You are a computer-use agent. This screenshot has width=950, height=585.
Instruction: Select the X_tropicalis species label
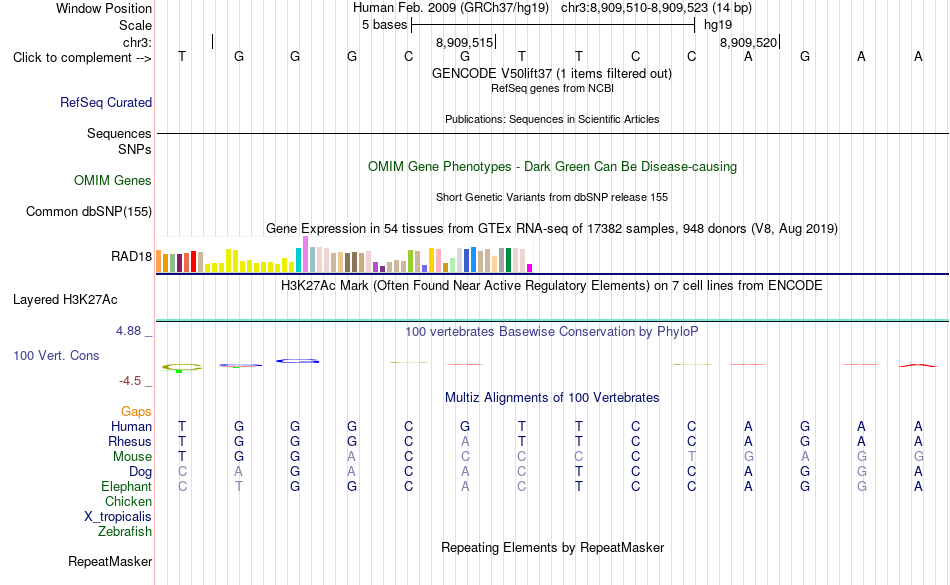tap(118, 517)
